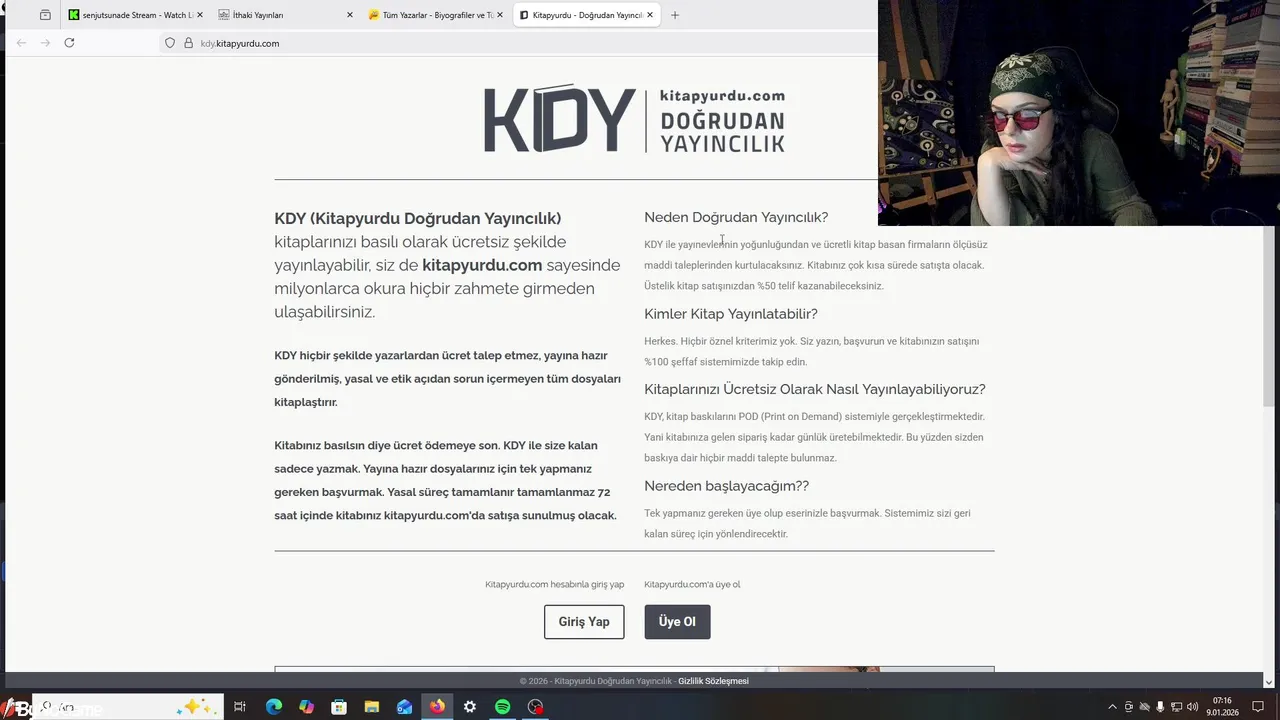Click the browser forward arrow
The image size is (1280, 720).
pyautogui.click(x=45, y=43)
